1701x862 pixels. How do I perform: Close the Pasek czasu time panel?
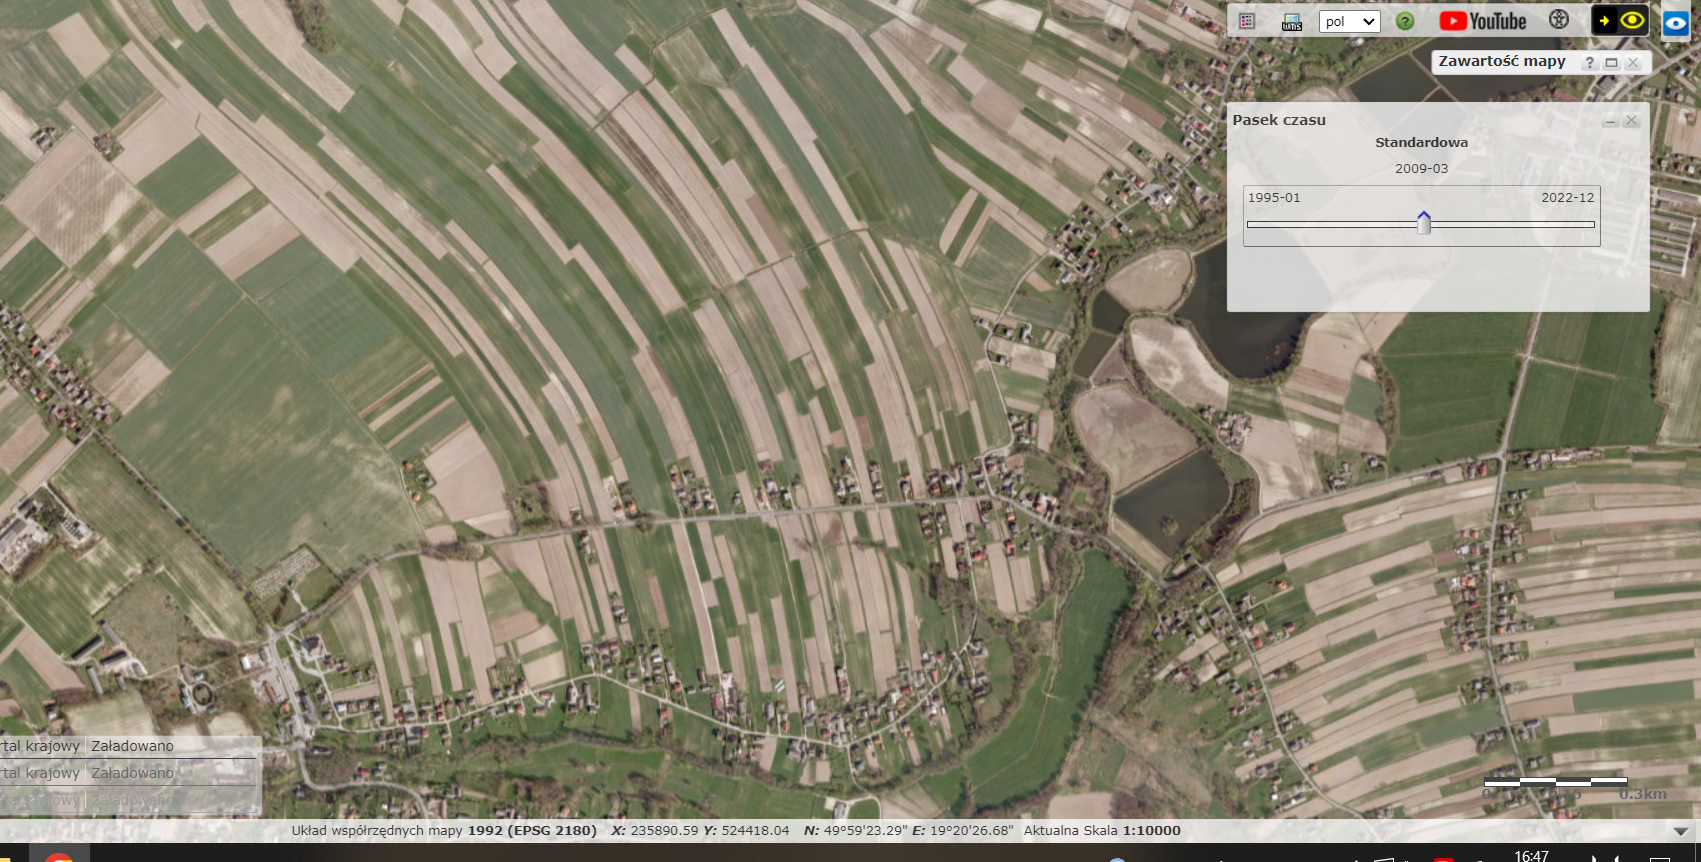pos(1631,120)
